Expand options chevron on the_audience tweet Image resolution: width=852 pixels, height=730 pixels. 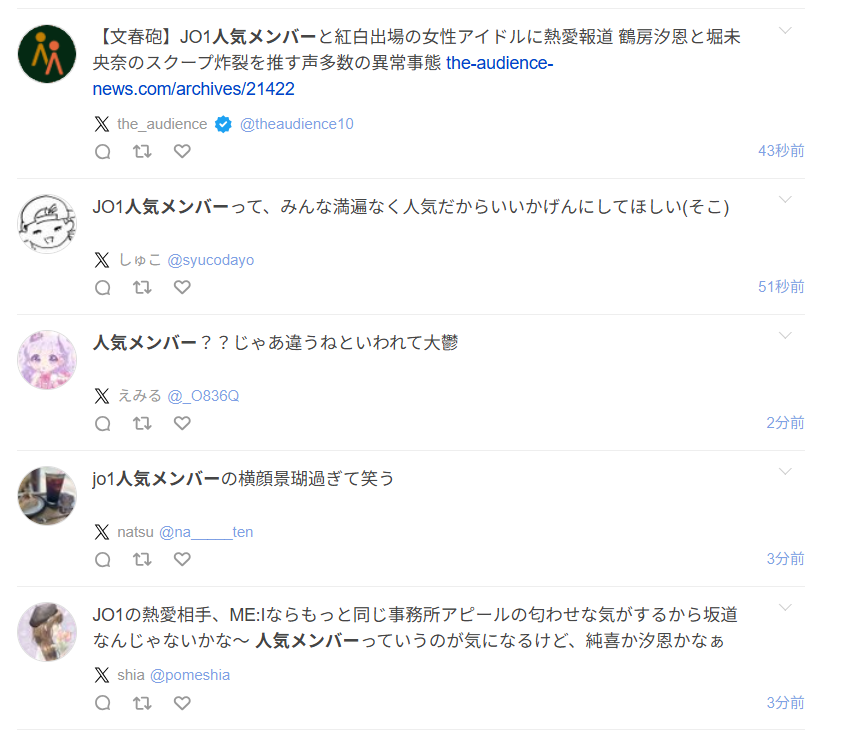[x=785, y=30]
